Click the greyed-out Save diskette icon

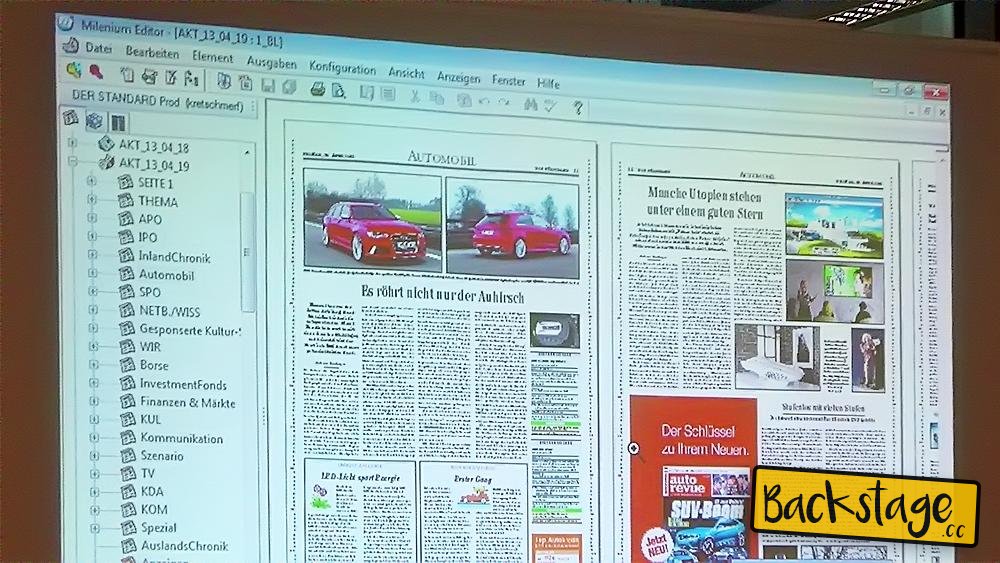[x=268, y=86]
